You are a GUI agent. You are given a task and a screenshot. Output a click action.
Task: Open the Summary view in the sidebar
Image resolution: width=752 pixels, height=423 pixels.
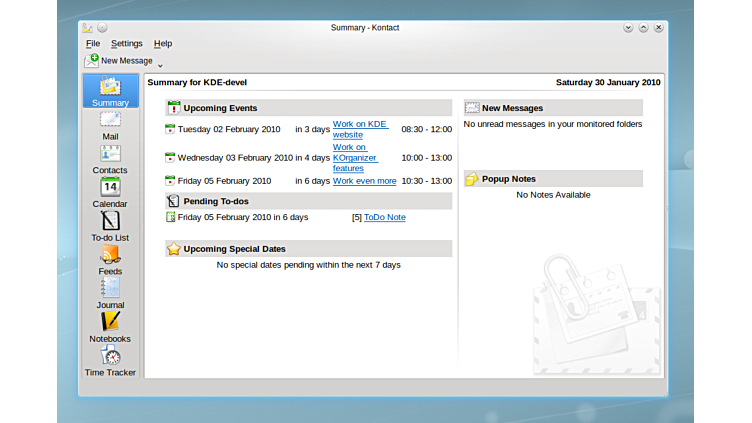[110, 91]
